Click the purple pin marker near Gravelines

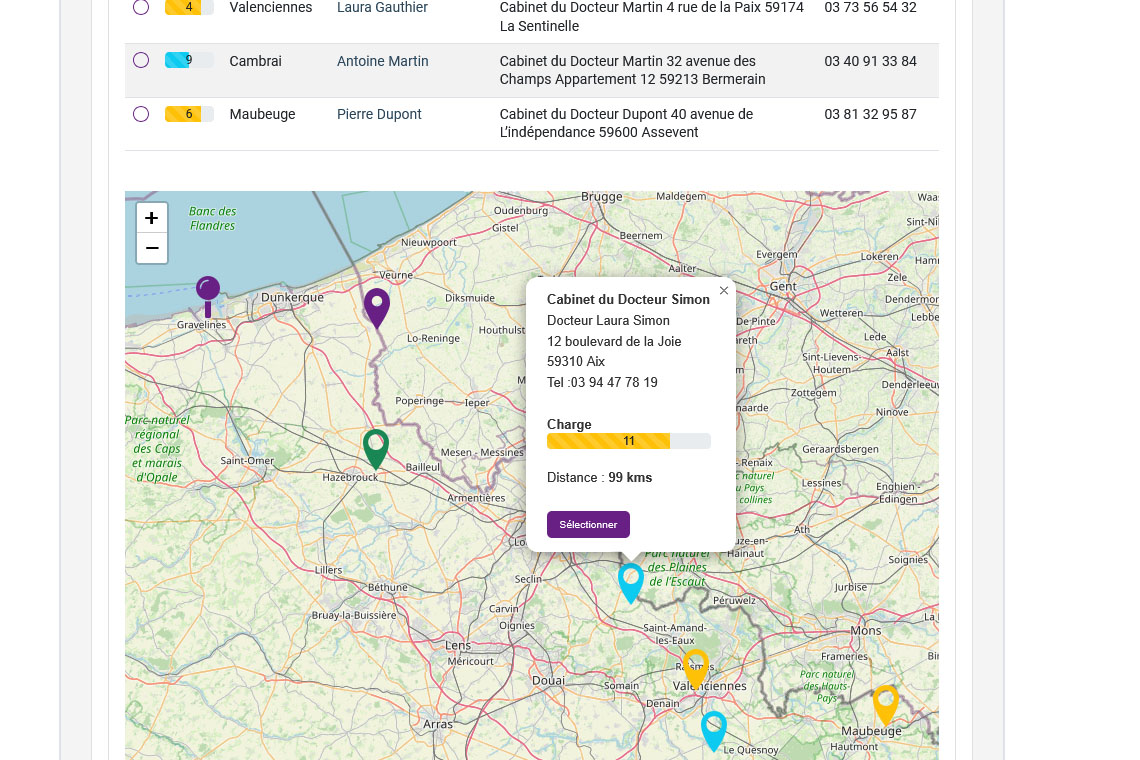click(208, 291)
